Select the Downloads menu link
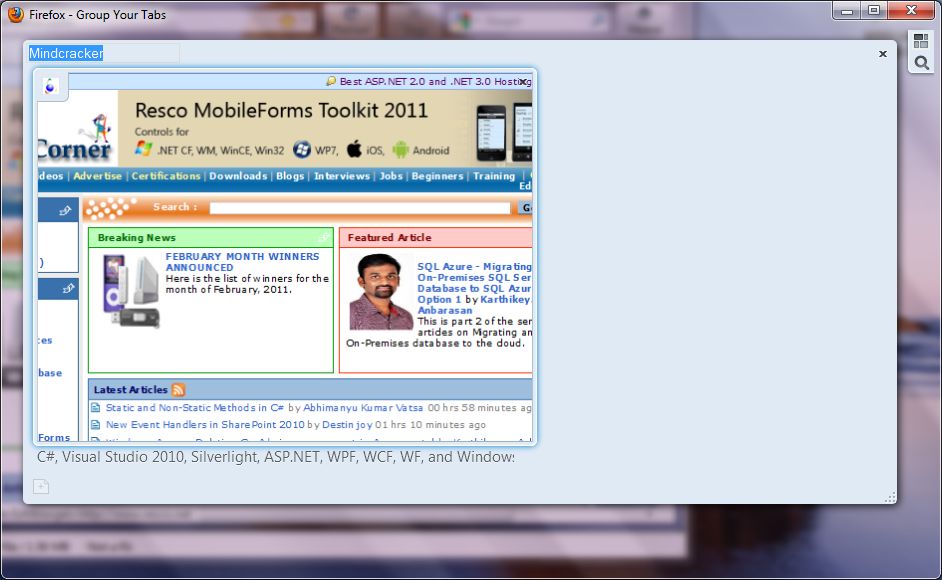The height and width of the screenshot is (580, 942). (238, 176)
